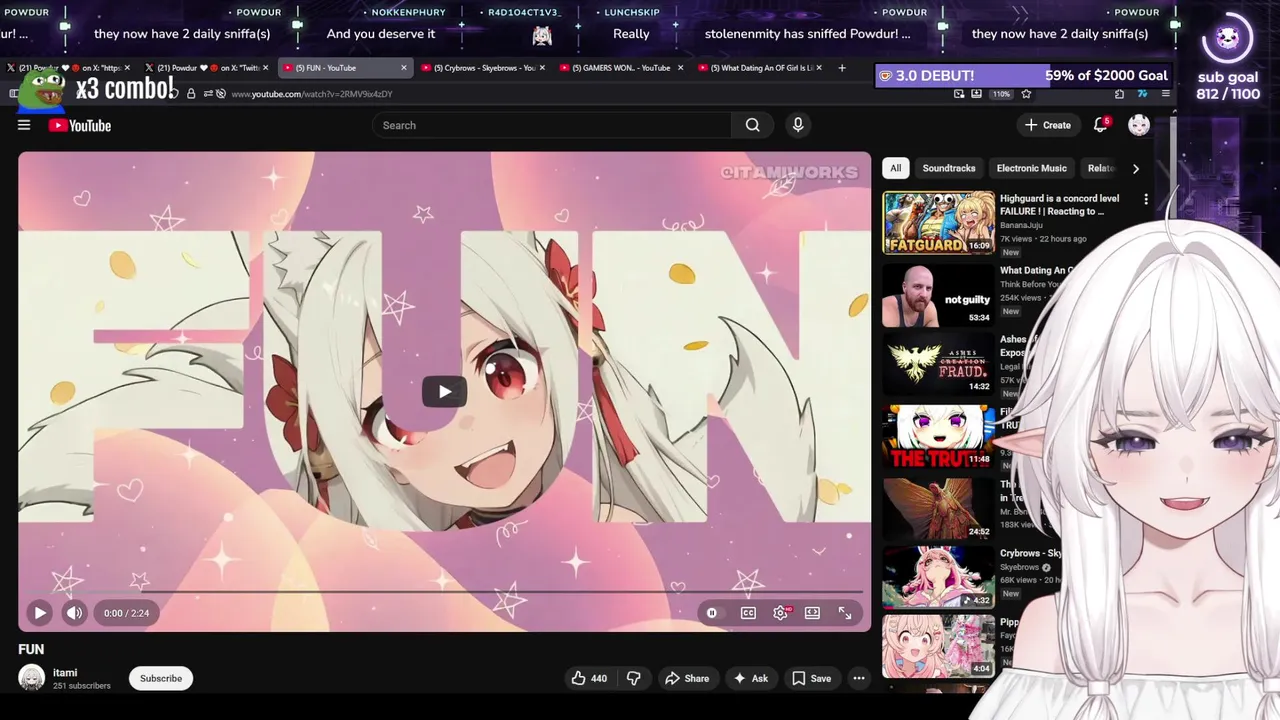Switch to Crybrows - Skyebrows browser tab
The height and width of the screenshot is (720, 1280).
point(484,68)
